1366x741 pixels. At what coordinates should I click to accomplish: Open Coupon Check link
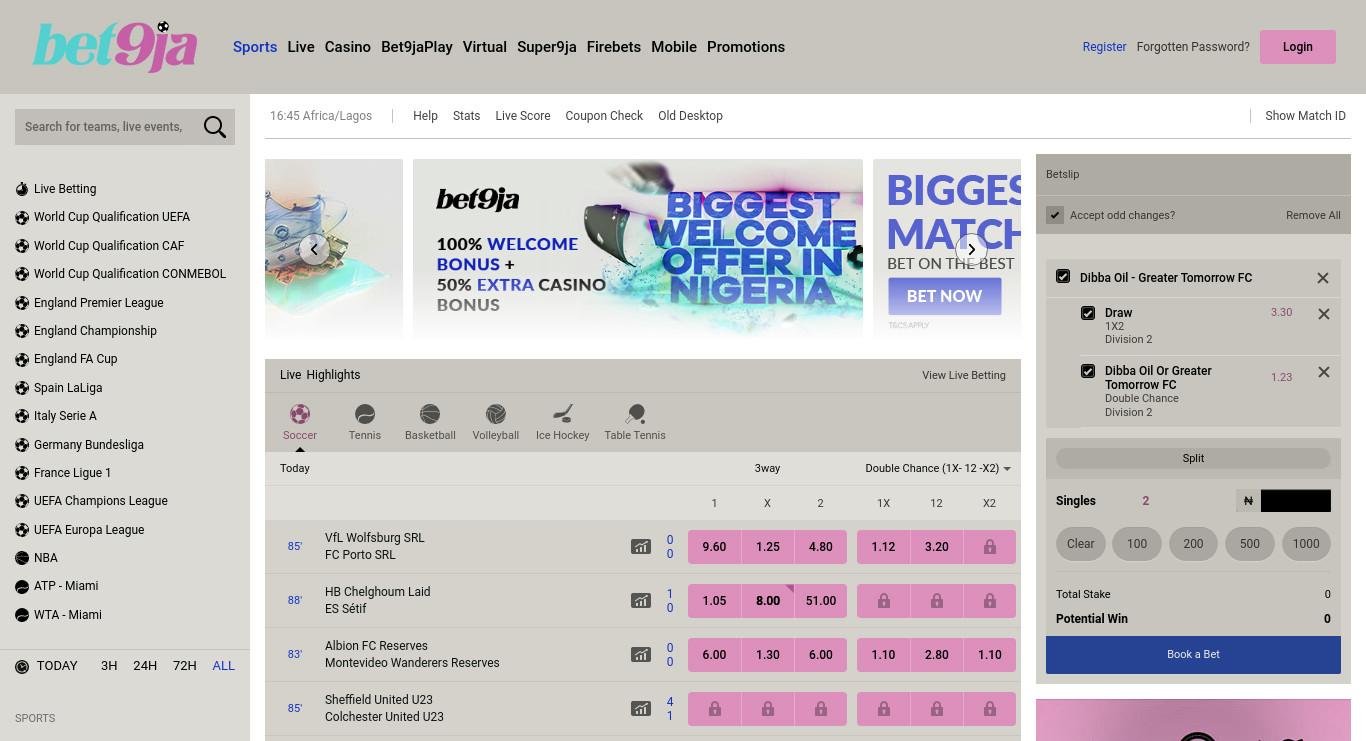click(x=604, y=116)
